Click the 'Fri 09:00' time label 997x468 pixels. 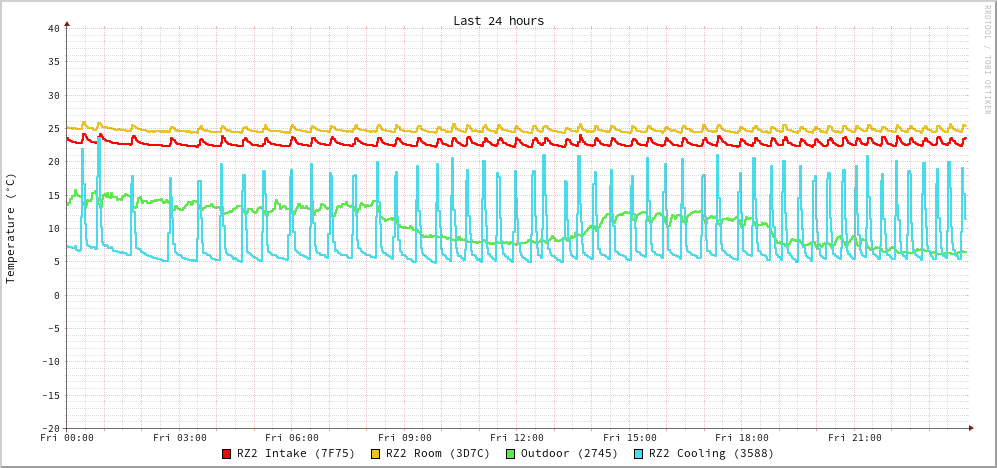(x=404, y=437)
